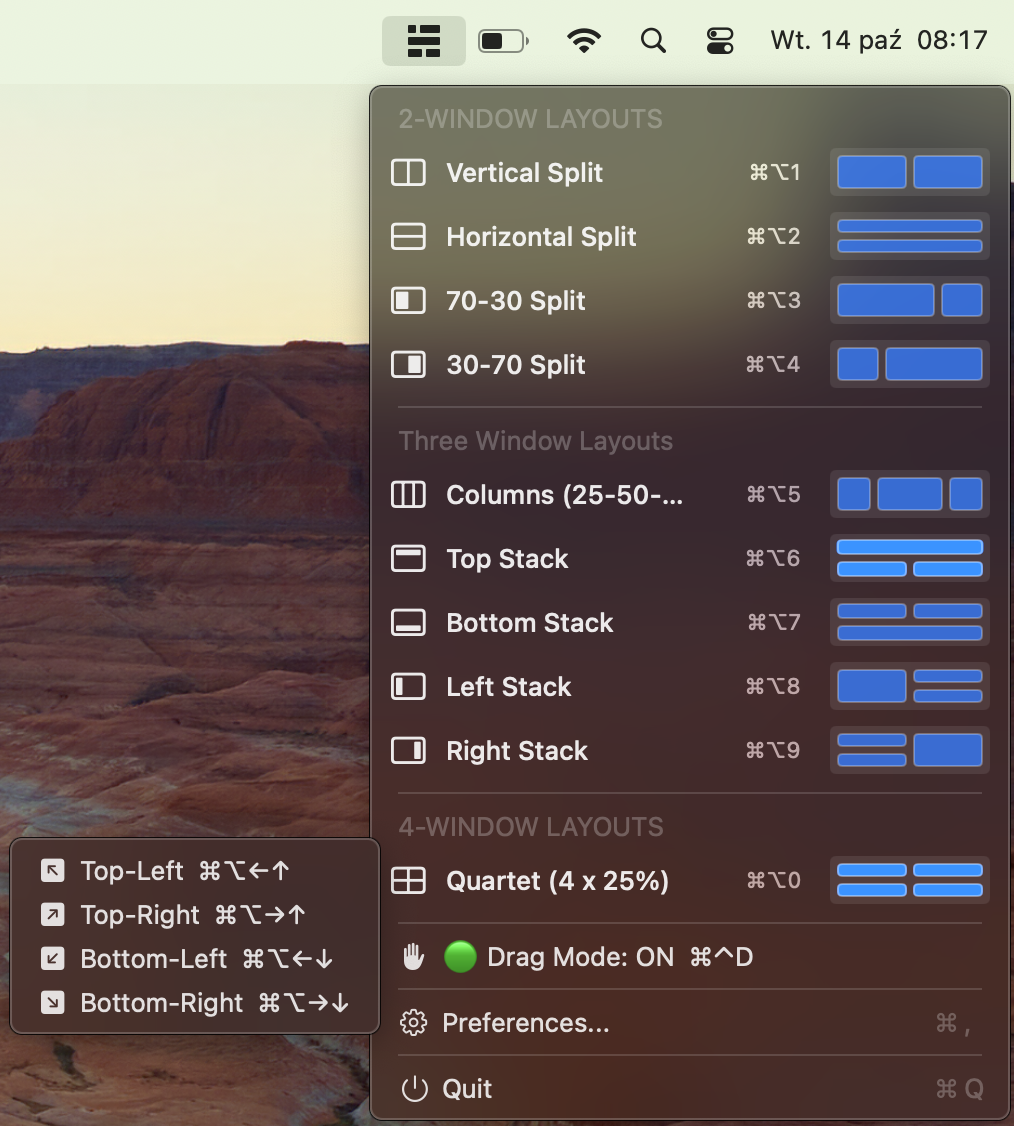
Task: Toggle Drag Mode off via the green indicator
Action: tap(460, 956)
